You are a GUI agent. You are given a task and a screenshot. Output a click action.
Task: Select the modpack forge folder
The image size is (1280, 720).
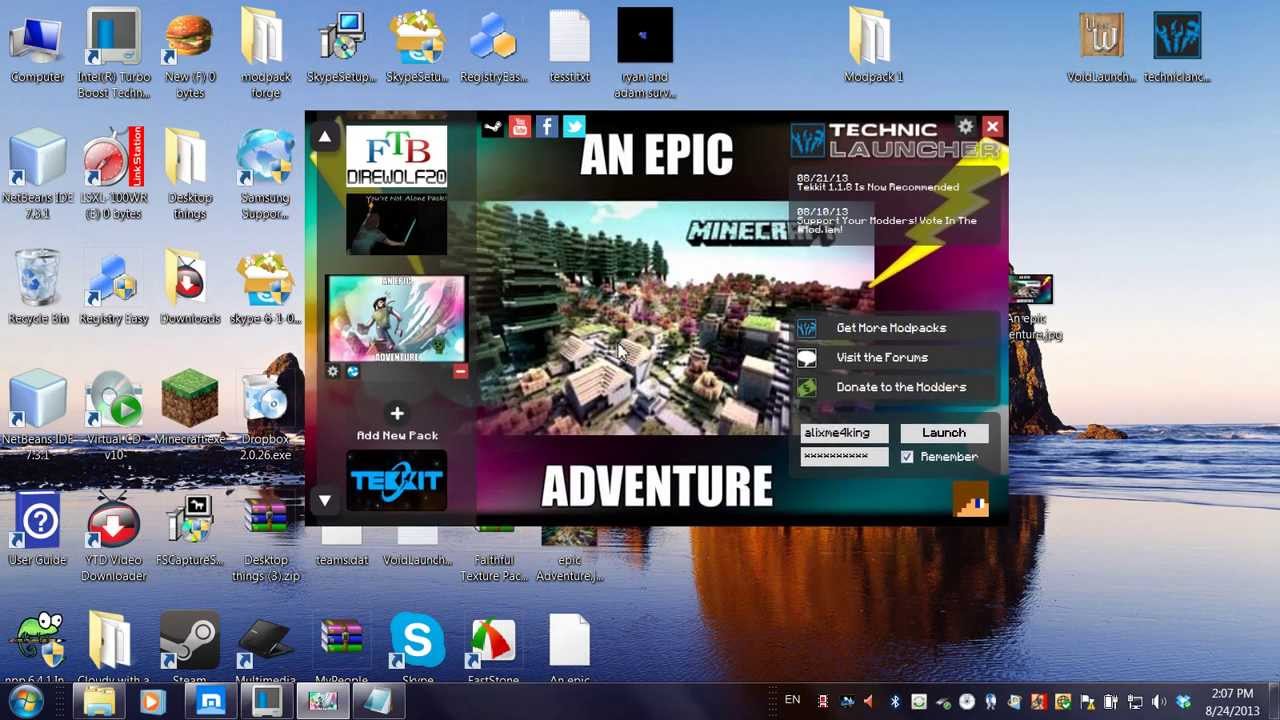coord(265,54)
